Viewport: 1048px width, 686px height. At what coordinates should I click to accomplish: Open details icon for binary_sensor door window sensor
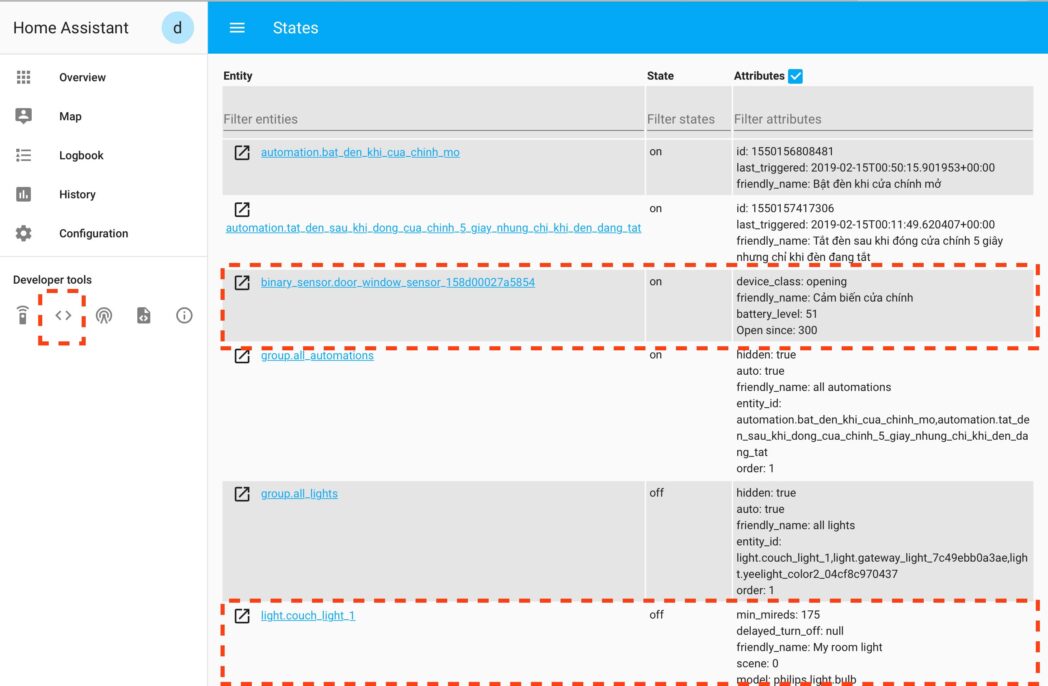tap(242, 283)
